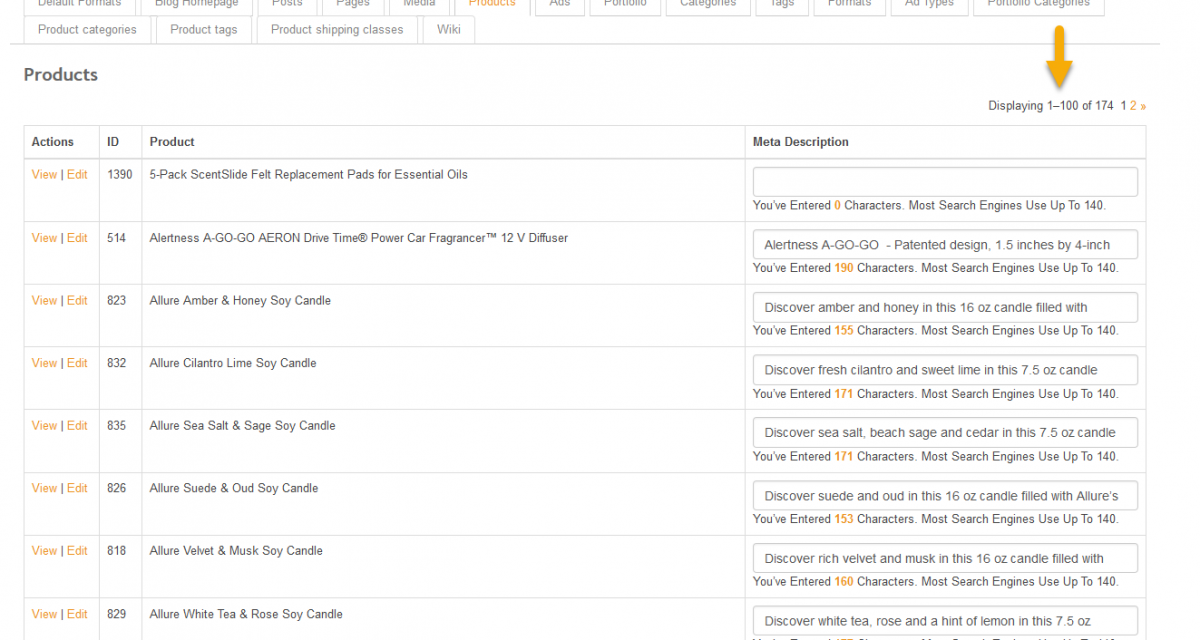
Task: Click the » next page arrow
Action: pos(1143,106)
